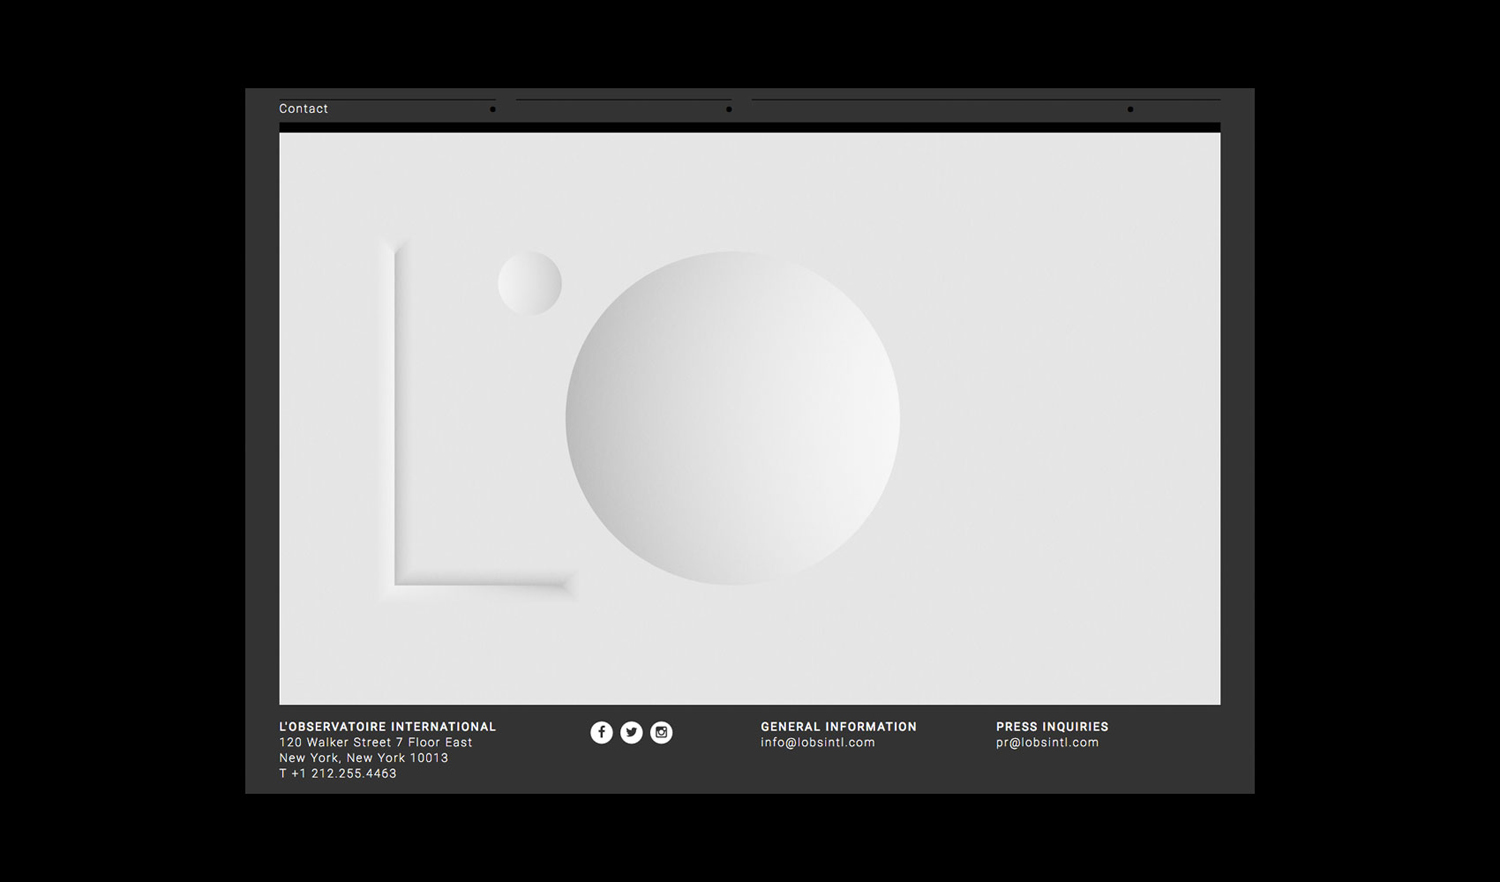Click the phone number T +1 212.255.4463
The image size is (1500, 882).
click(338, 773)
